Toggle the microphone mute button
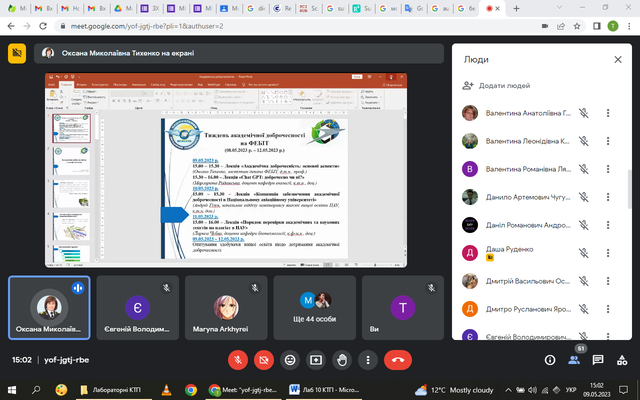The width and height of the screenshot is (640, 400). click(x=238, y=358)
